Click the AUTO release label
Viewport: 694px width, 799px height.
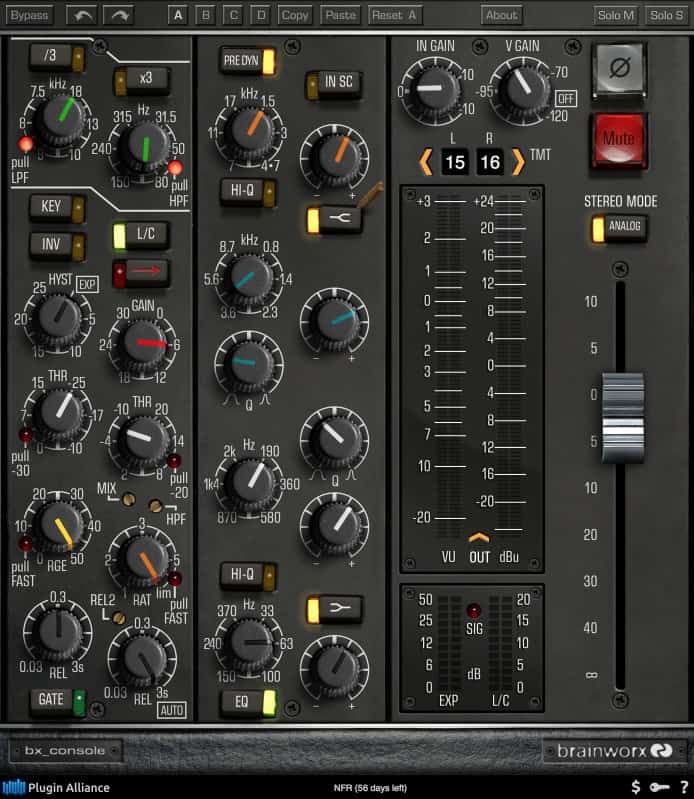[x=171, y=710]
